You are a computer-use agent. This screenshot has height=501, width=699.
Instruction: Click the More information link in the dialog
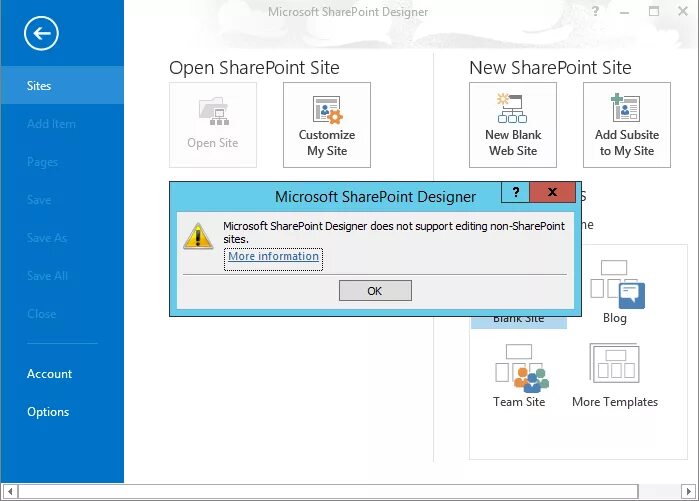(273, 256)
